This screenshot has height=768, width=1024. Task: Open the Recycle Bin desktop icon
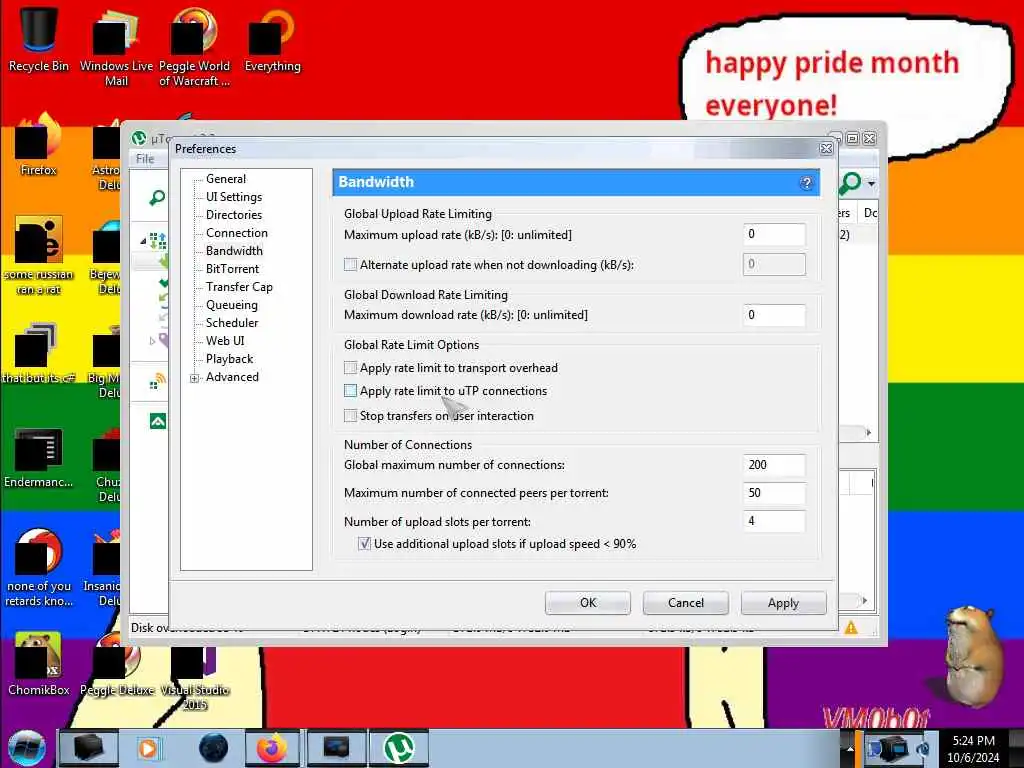coord(38,39)
